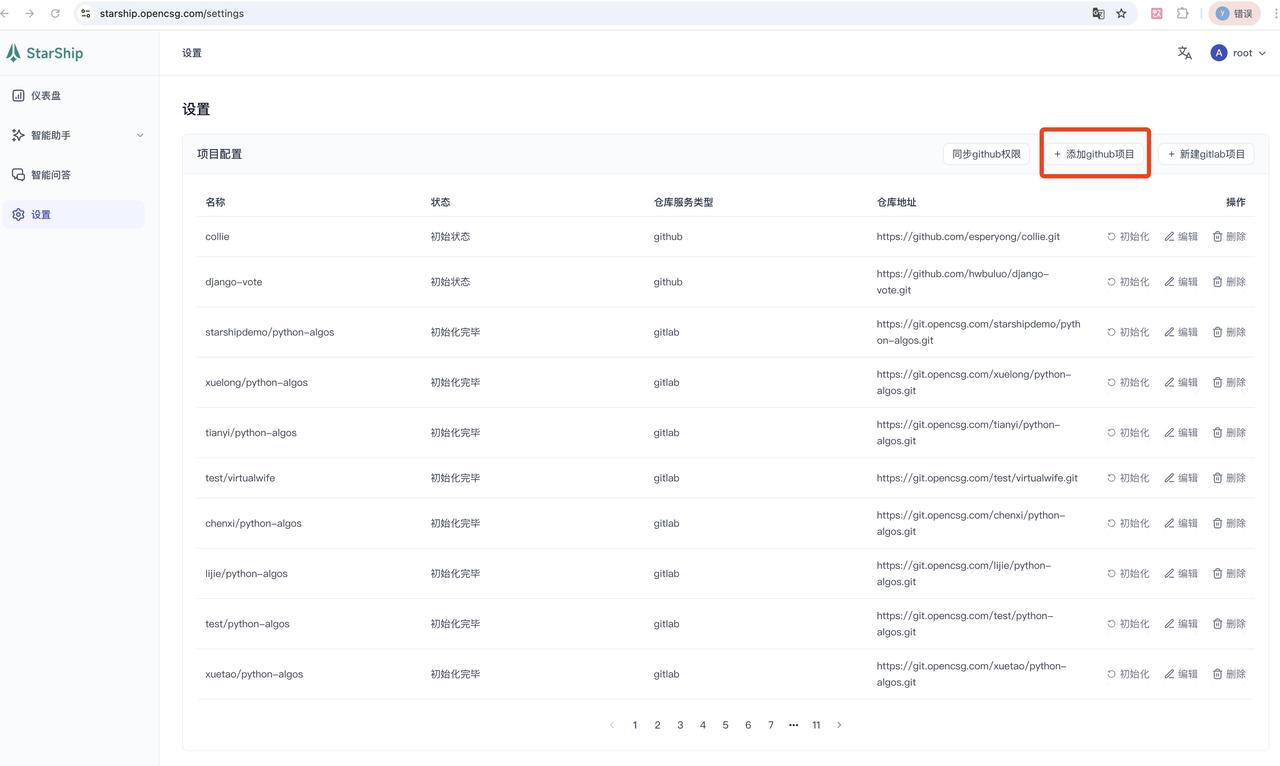The image size is (1280, 766).
Task: Open the browser extensions puzzle icon
Action: click(1183, 13)
